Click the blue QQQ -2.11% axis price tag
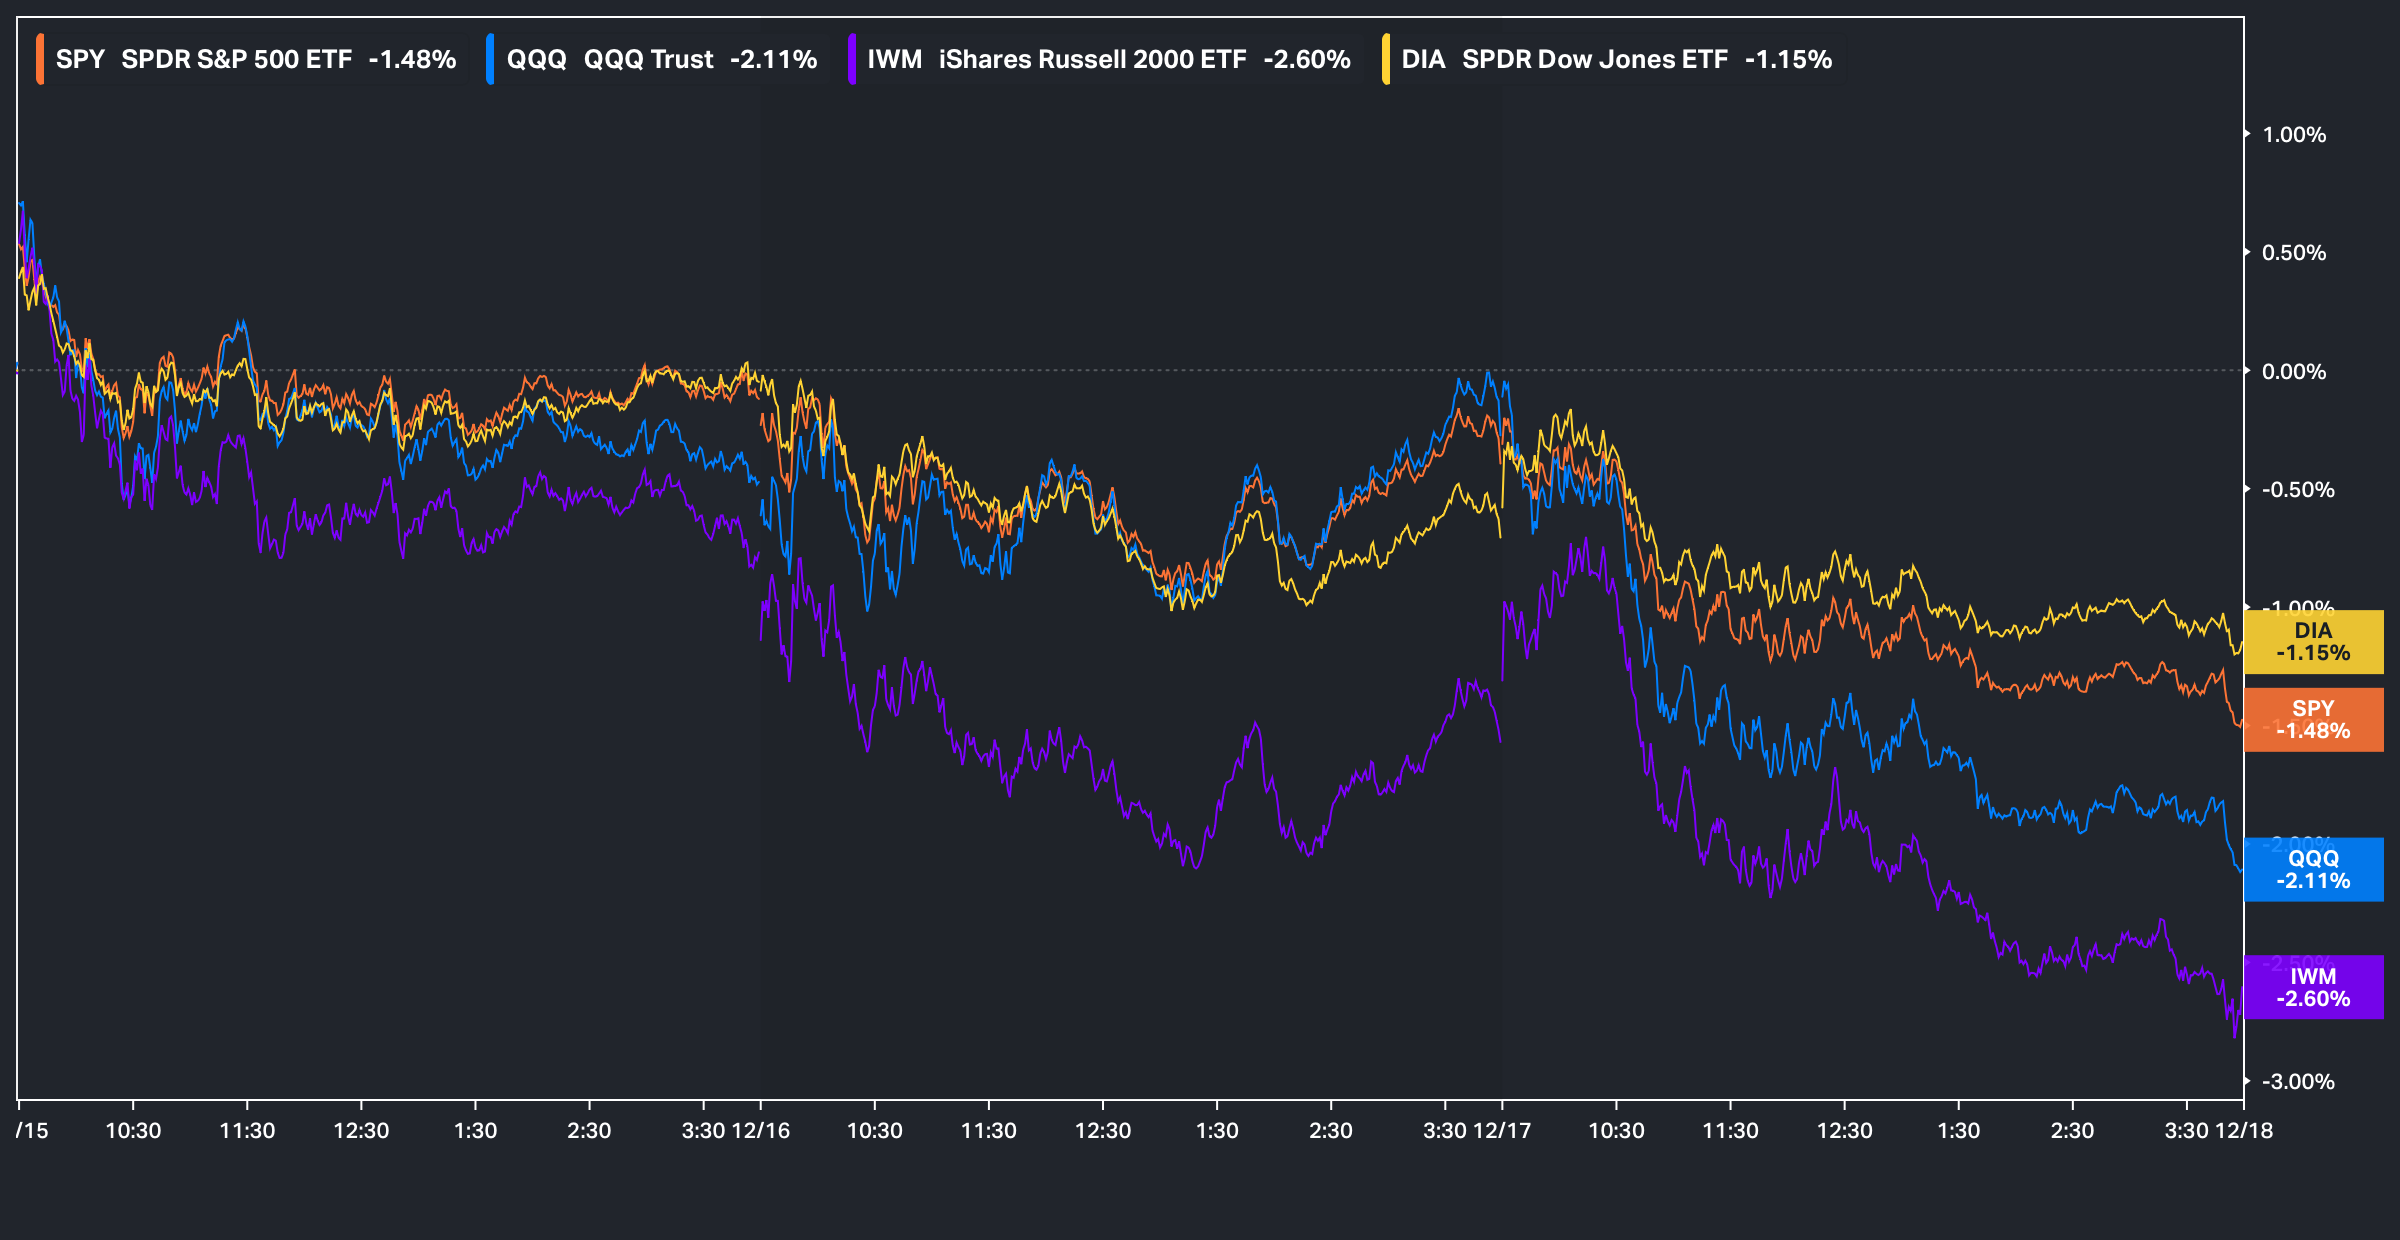Screen dimensions: 2400x1240 pos(2313,870)
